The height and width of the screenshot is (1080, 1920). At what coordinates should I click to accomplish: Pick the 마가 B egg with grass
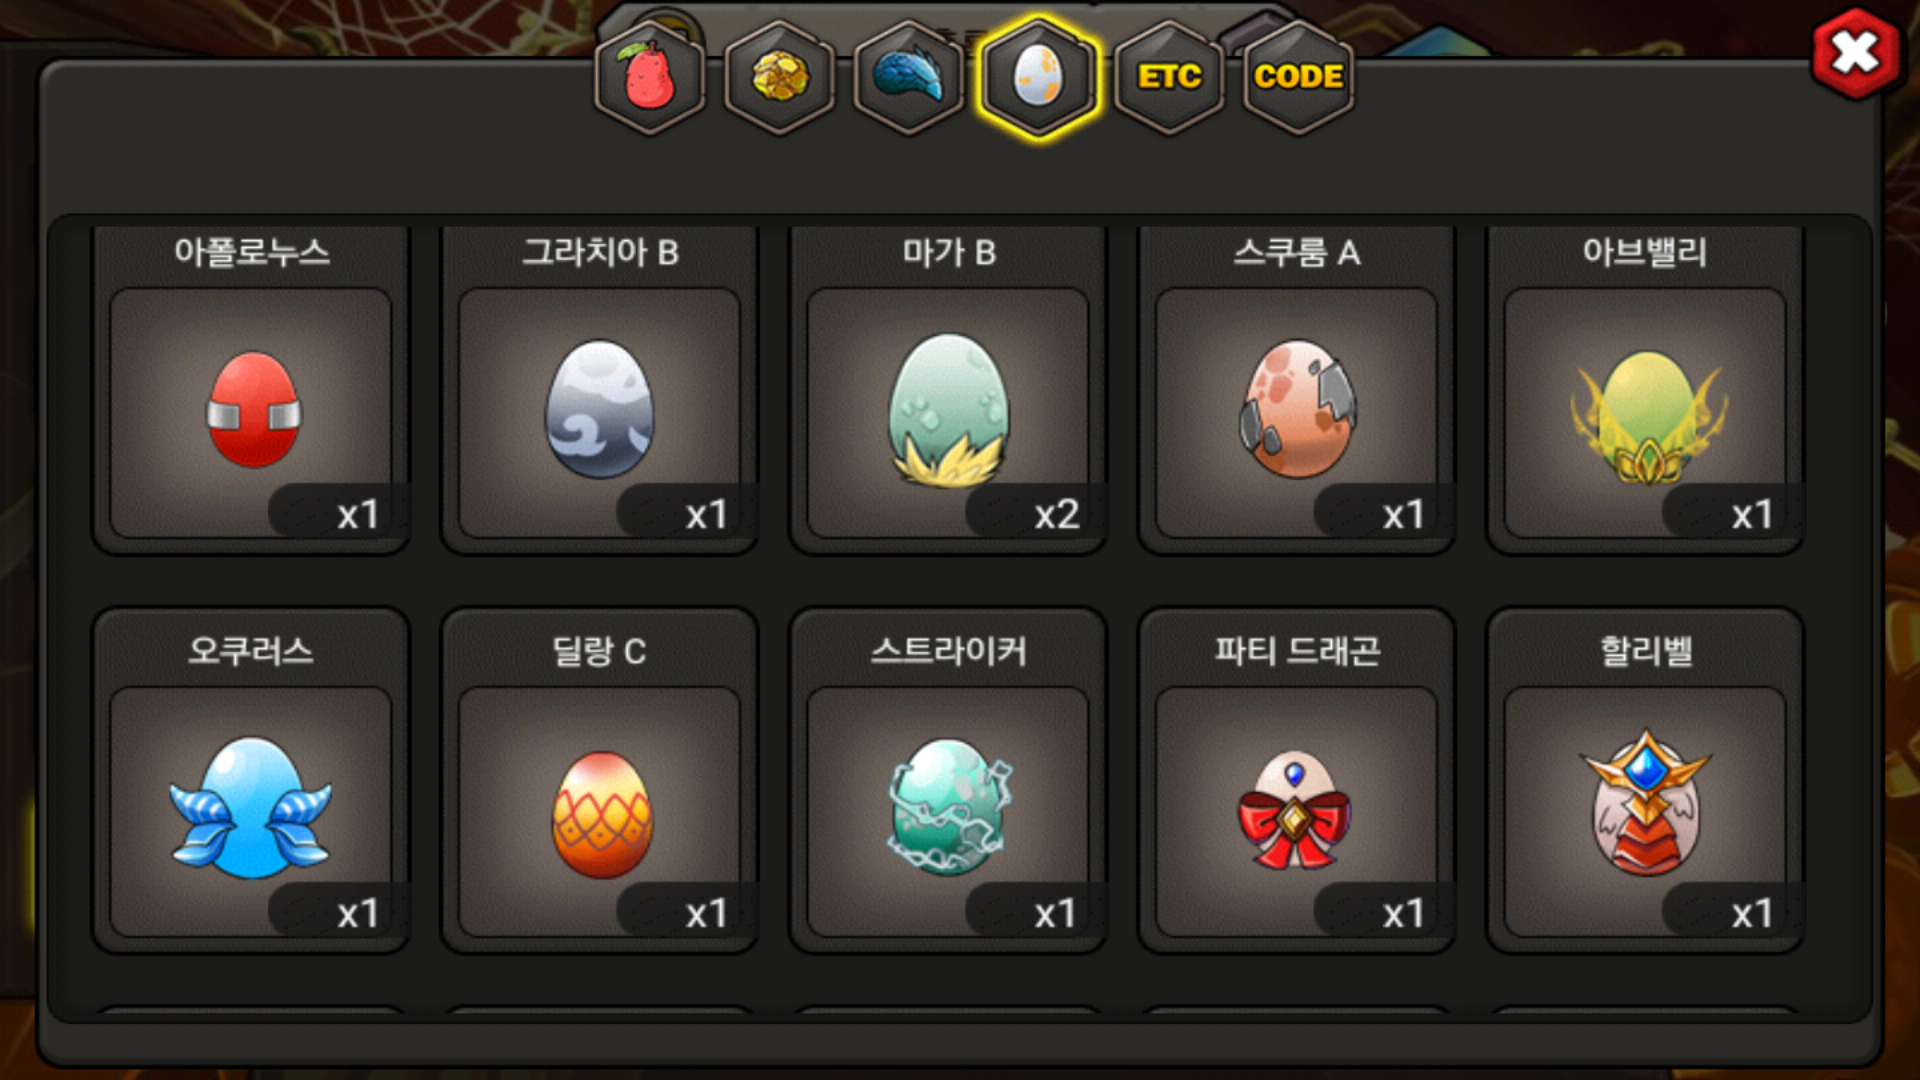click(948, 412)
